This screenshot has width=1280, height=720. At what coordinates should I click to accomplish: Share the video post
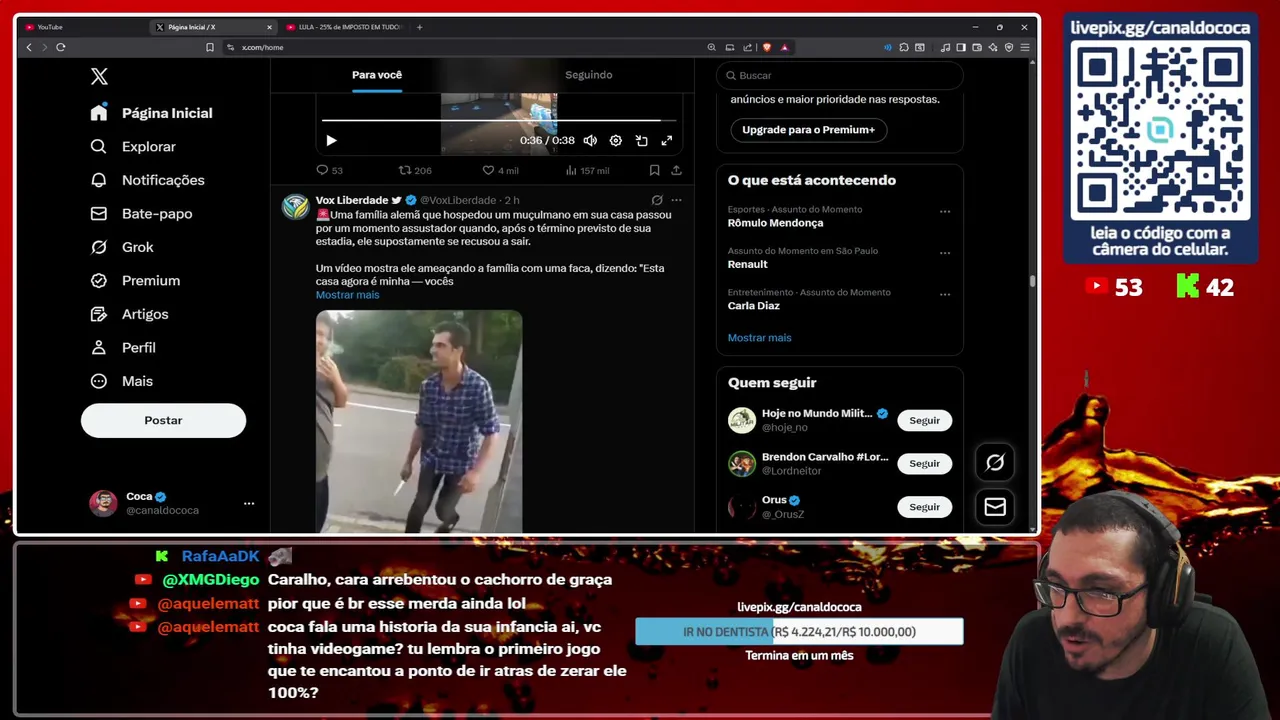tap(676, 170)
